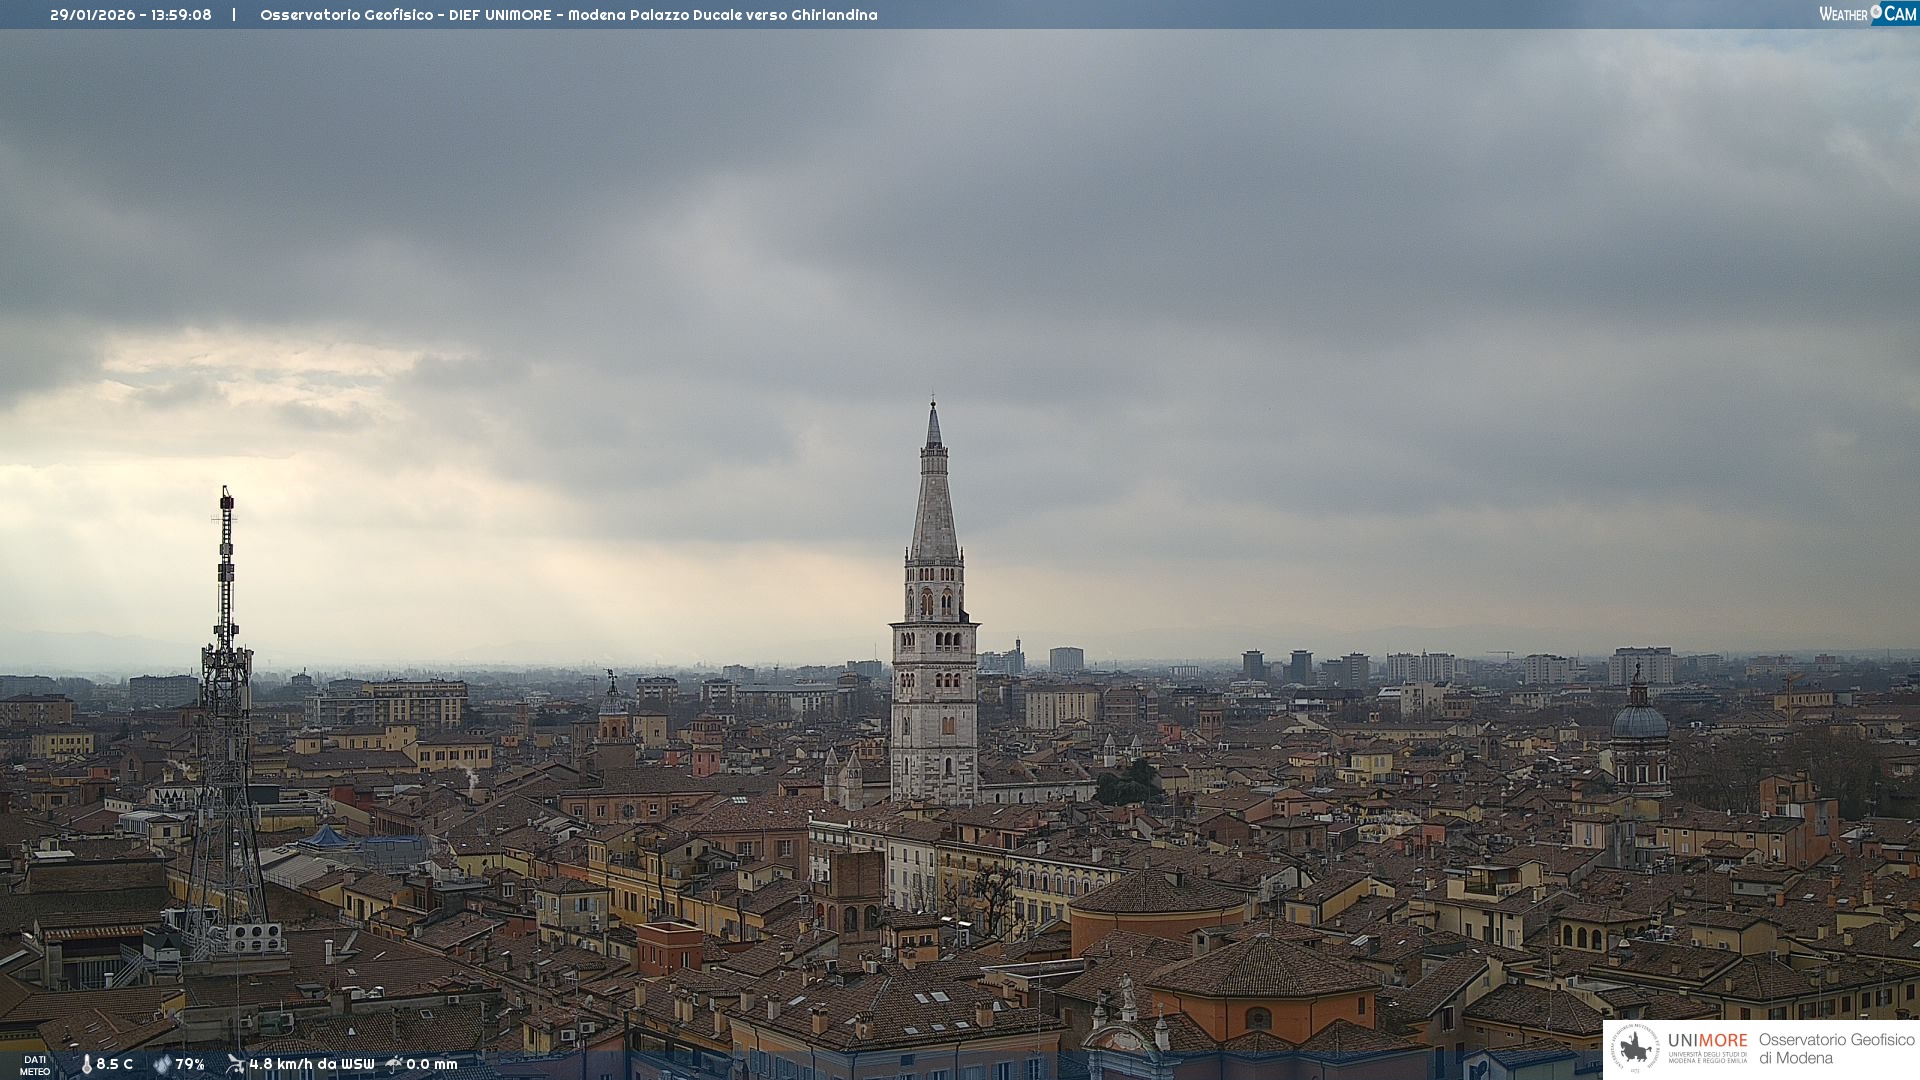This screenshot has height=1080, width=1920.
Task: Click the DATI METEO label
Action: pos(35,1065)
